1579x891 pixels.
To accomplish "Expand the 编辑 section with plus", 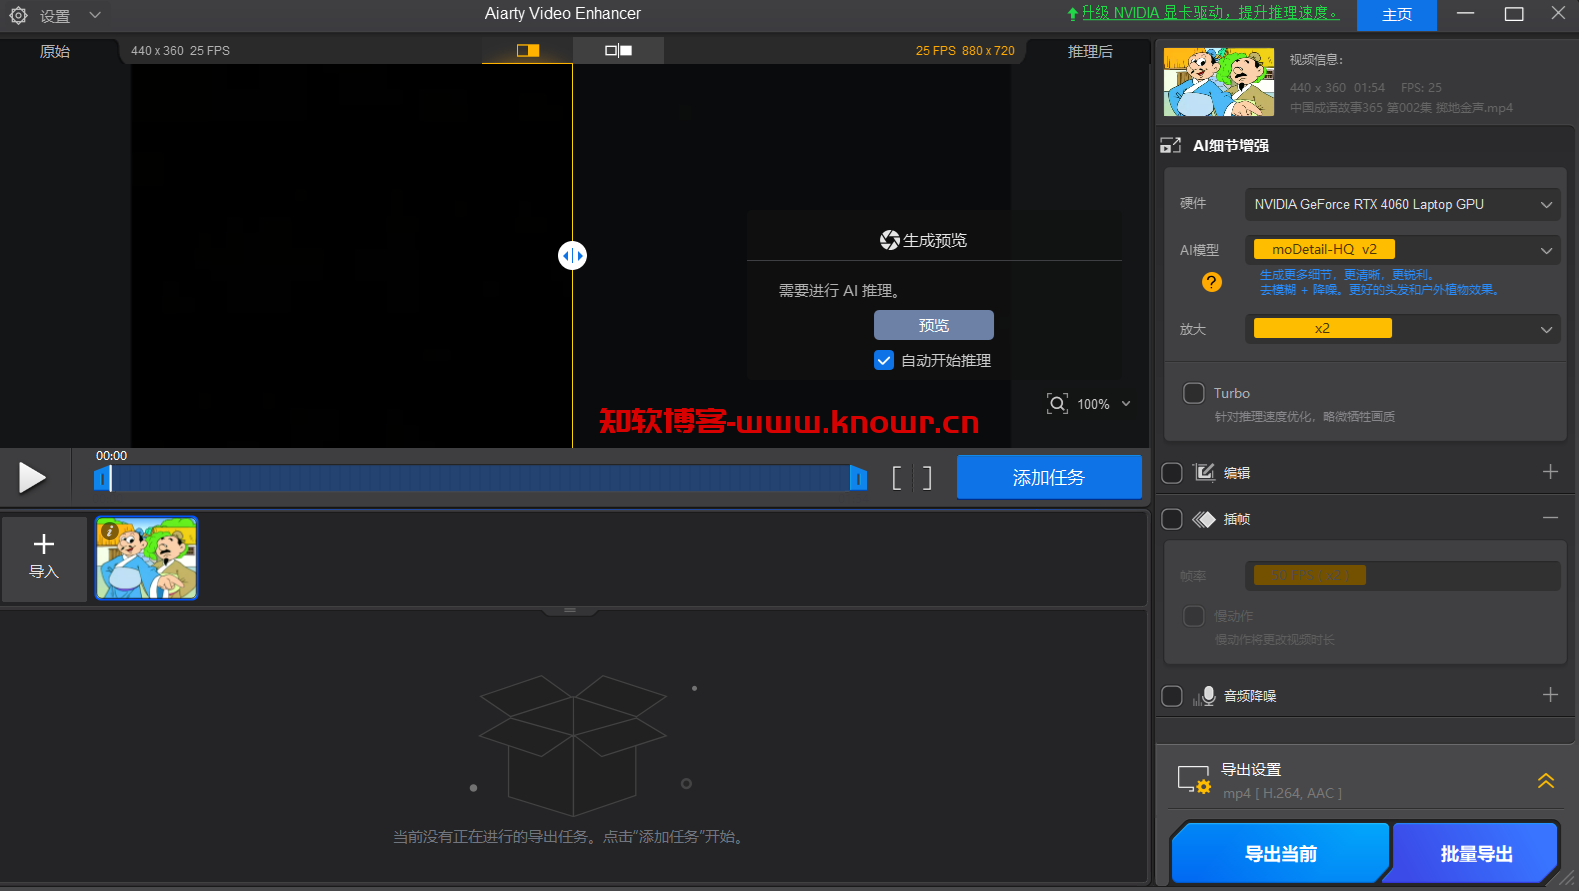I will pyautogui.click(x=1550, y=472).
